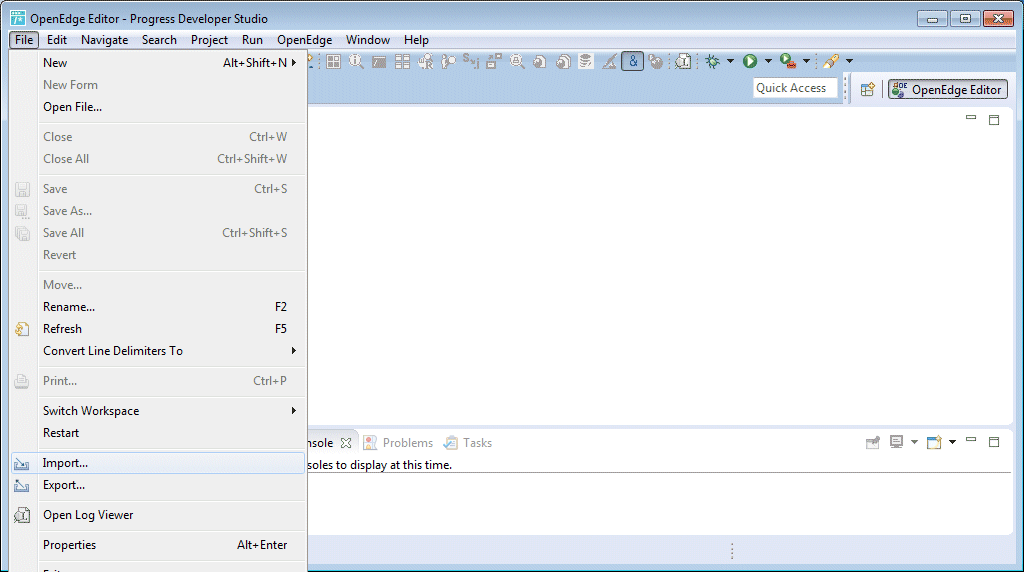Image resolution: width=1024 pixels, height=572 pixels.
Task: Select Open File... in File menu
Action: click(158, 107)
